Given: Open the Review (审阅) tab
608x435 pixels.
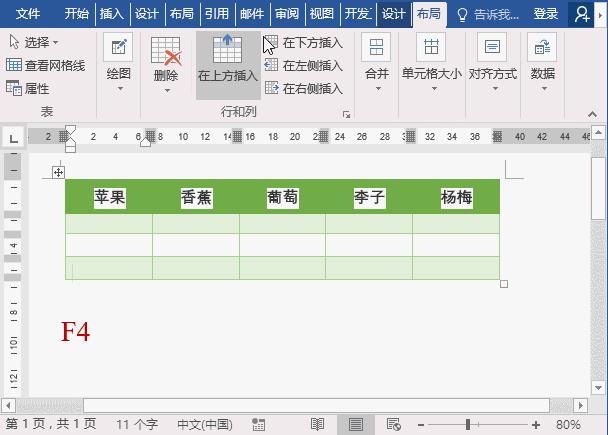Looking at the screenshot, I should coord(287,14).
